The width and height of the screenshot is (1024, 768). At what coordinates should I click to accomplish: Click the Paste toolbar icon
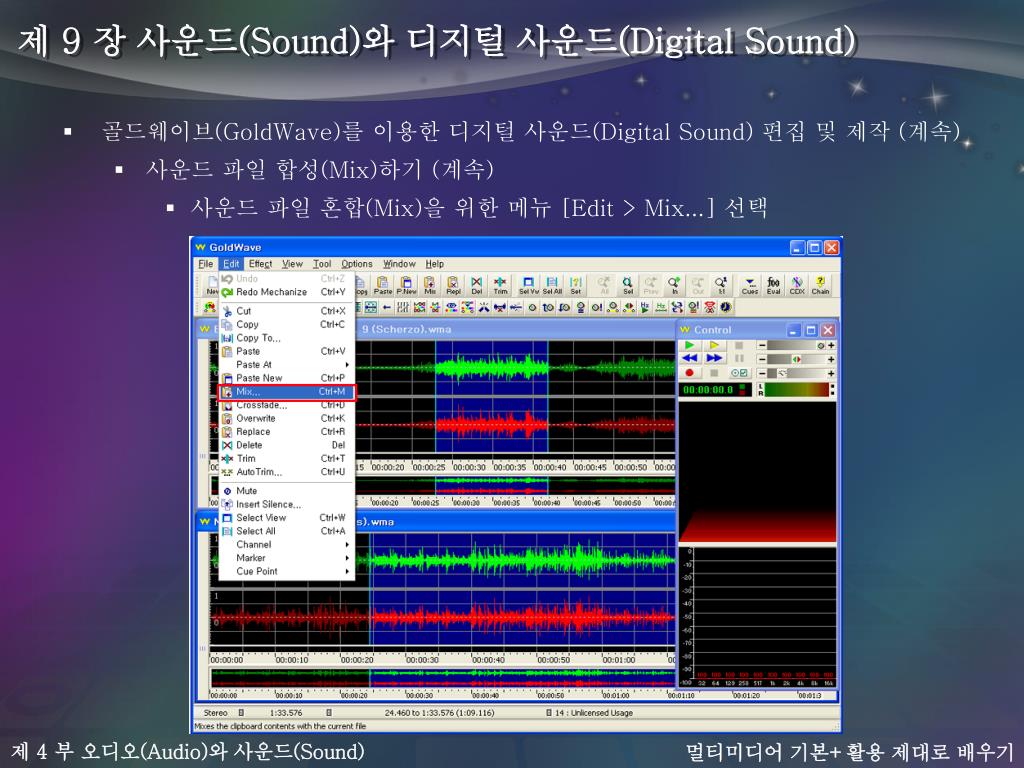[x=383, y=285]
